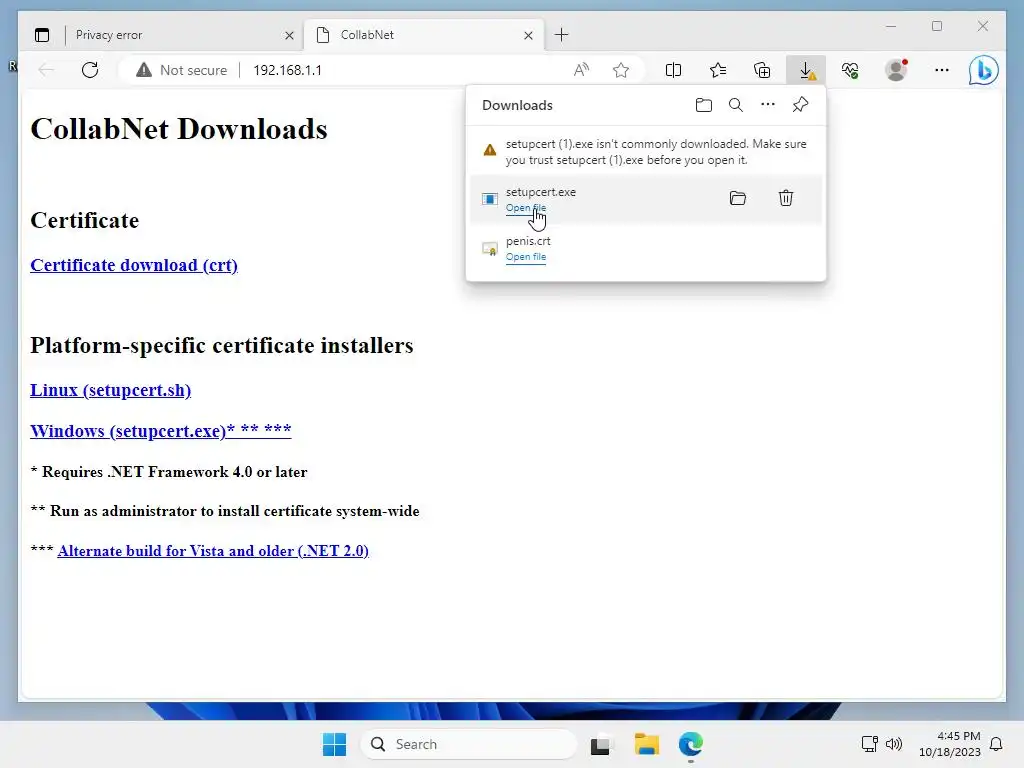Image resolution: width=1024 pixels, height=768 pixels.
Task: Open Browser essentials heart icon
Action: (x=850, y=70)
